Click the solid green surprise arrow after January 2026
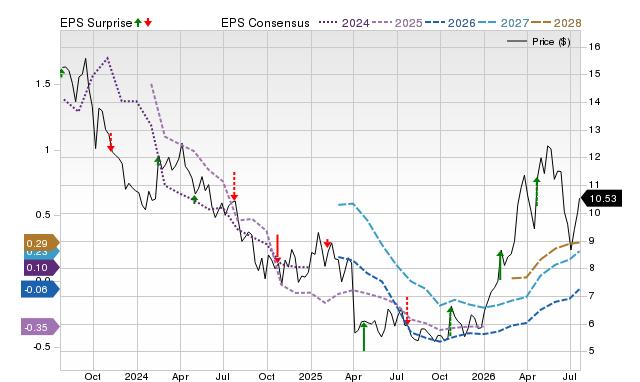The width and height of the screenshot is (640, 382). (x=500, y=265)
